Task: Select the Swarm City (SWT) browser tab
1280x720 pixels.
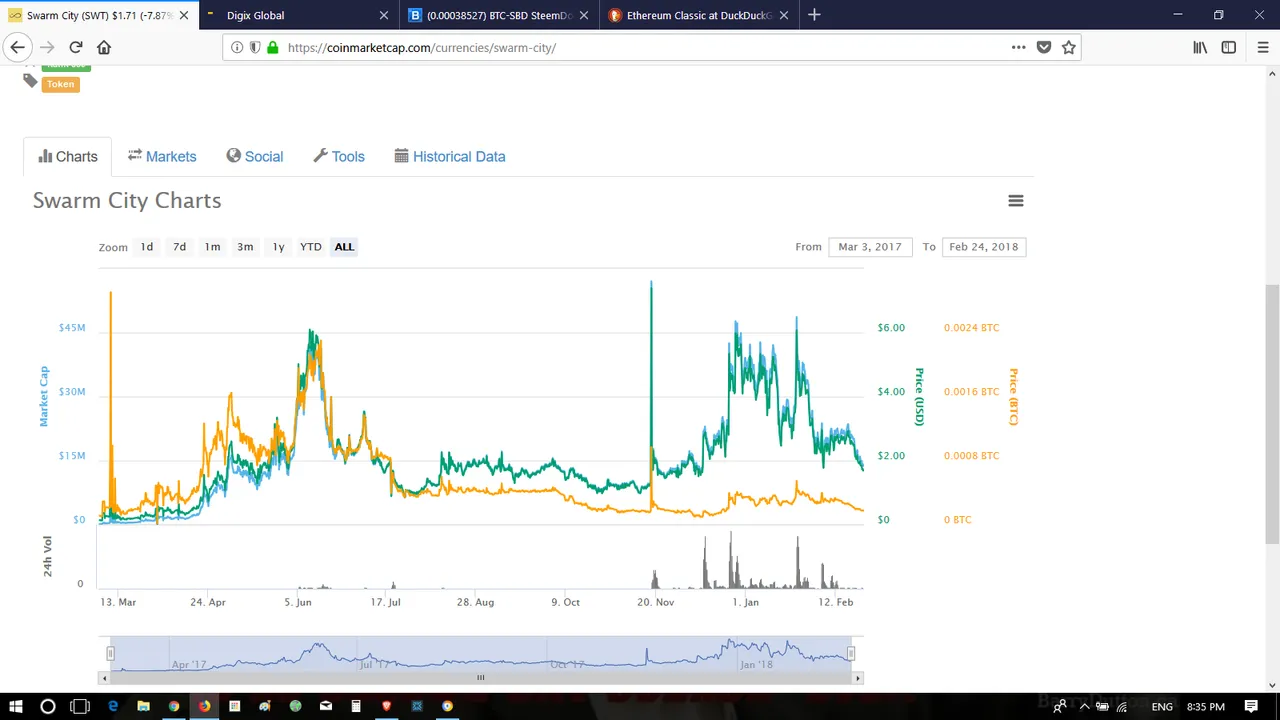Action: (100, 15)
